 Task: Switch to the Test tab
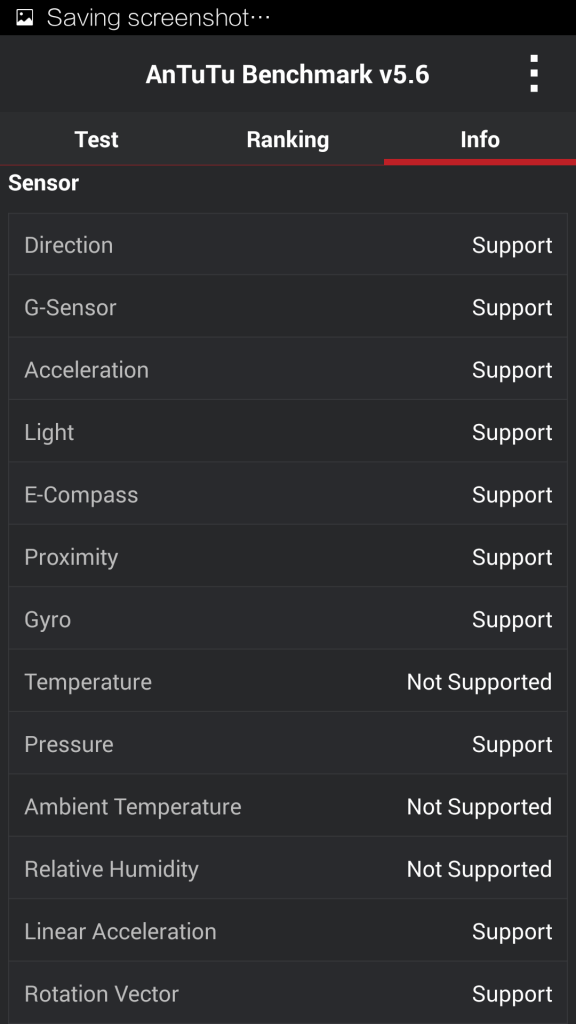coord(96,139)
